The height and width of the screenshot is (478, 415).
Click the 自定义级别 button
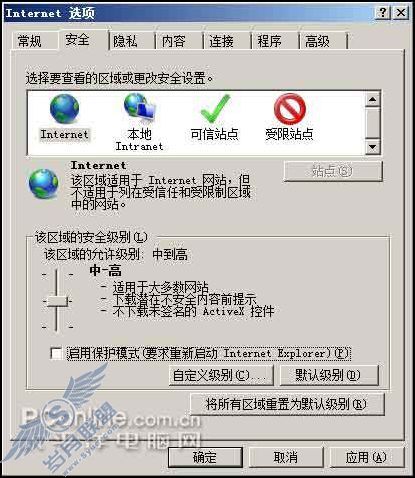221,375
